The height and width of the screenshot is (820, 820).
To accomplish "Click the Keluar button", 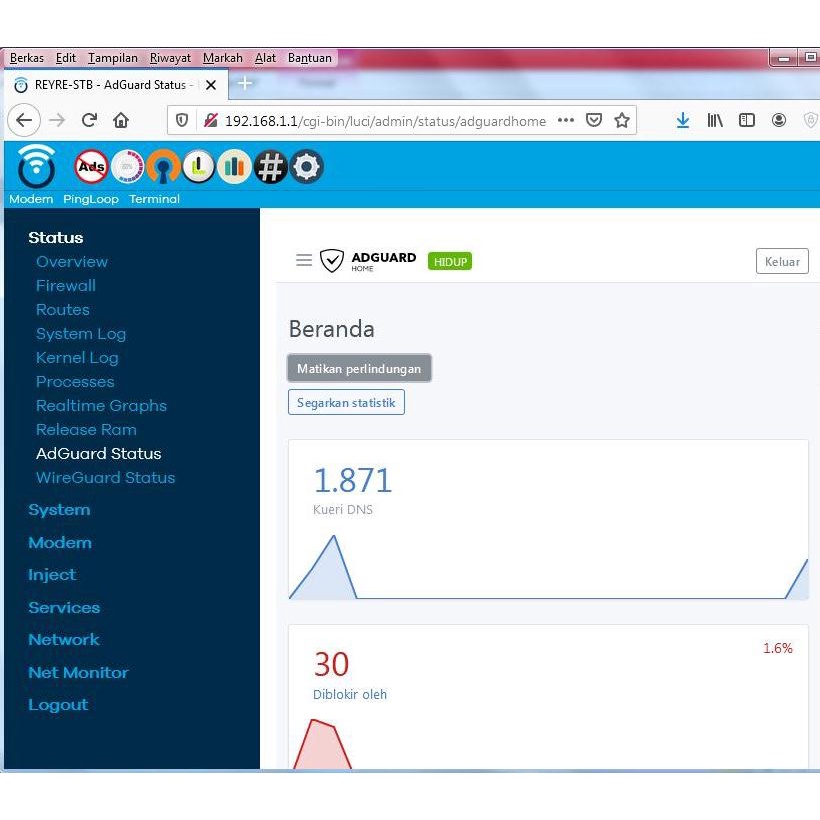I will [782, 261].
